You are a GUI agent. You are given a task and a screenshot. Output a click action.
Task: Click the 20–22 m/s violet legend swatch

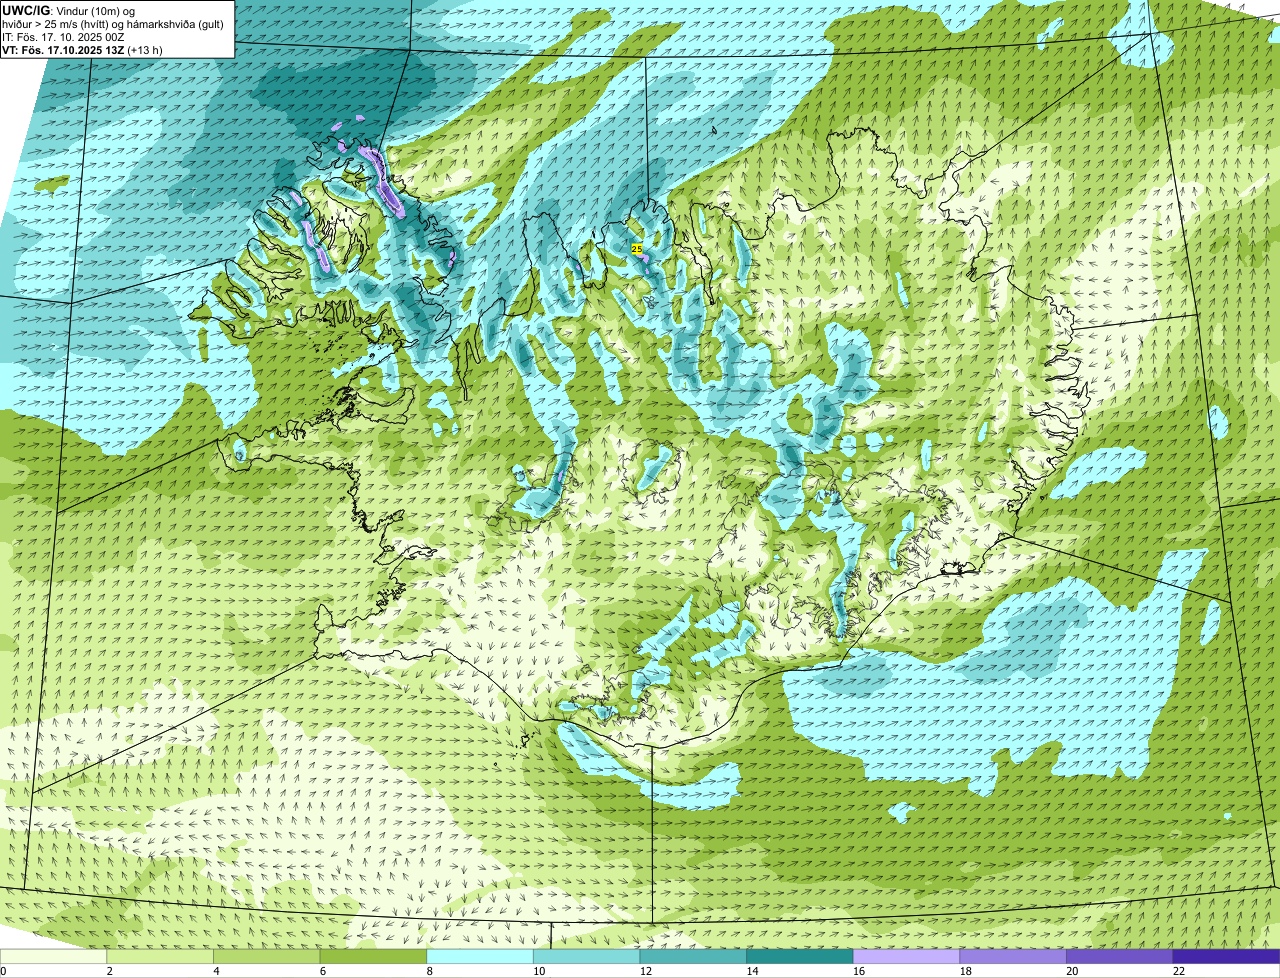1119,957
